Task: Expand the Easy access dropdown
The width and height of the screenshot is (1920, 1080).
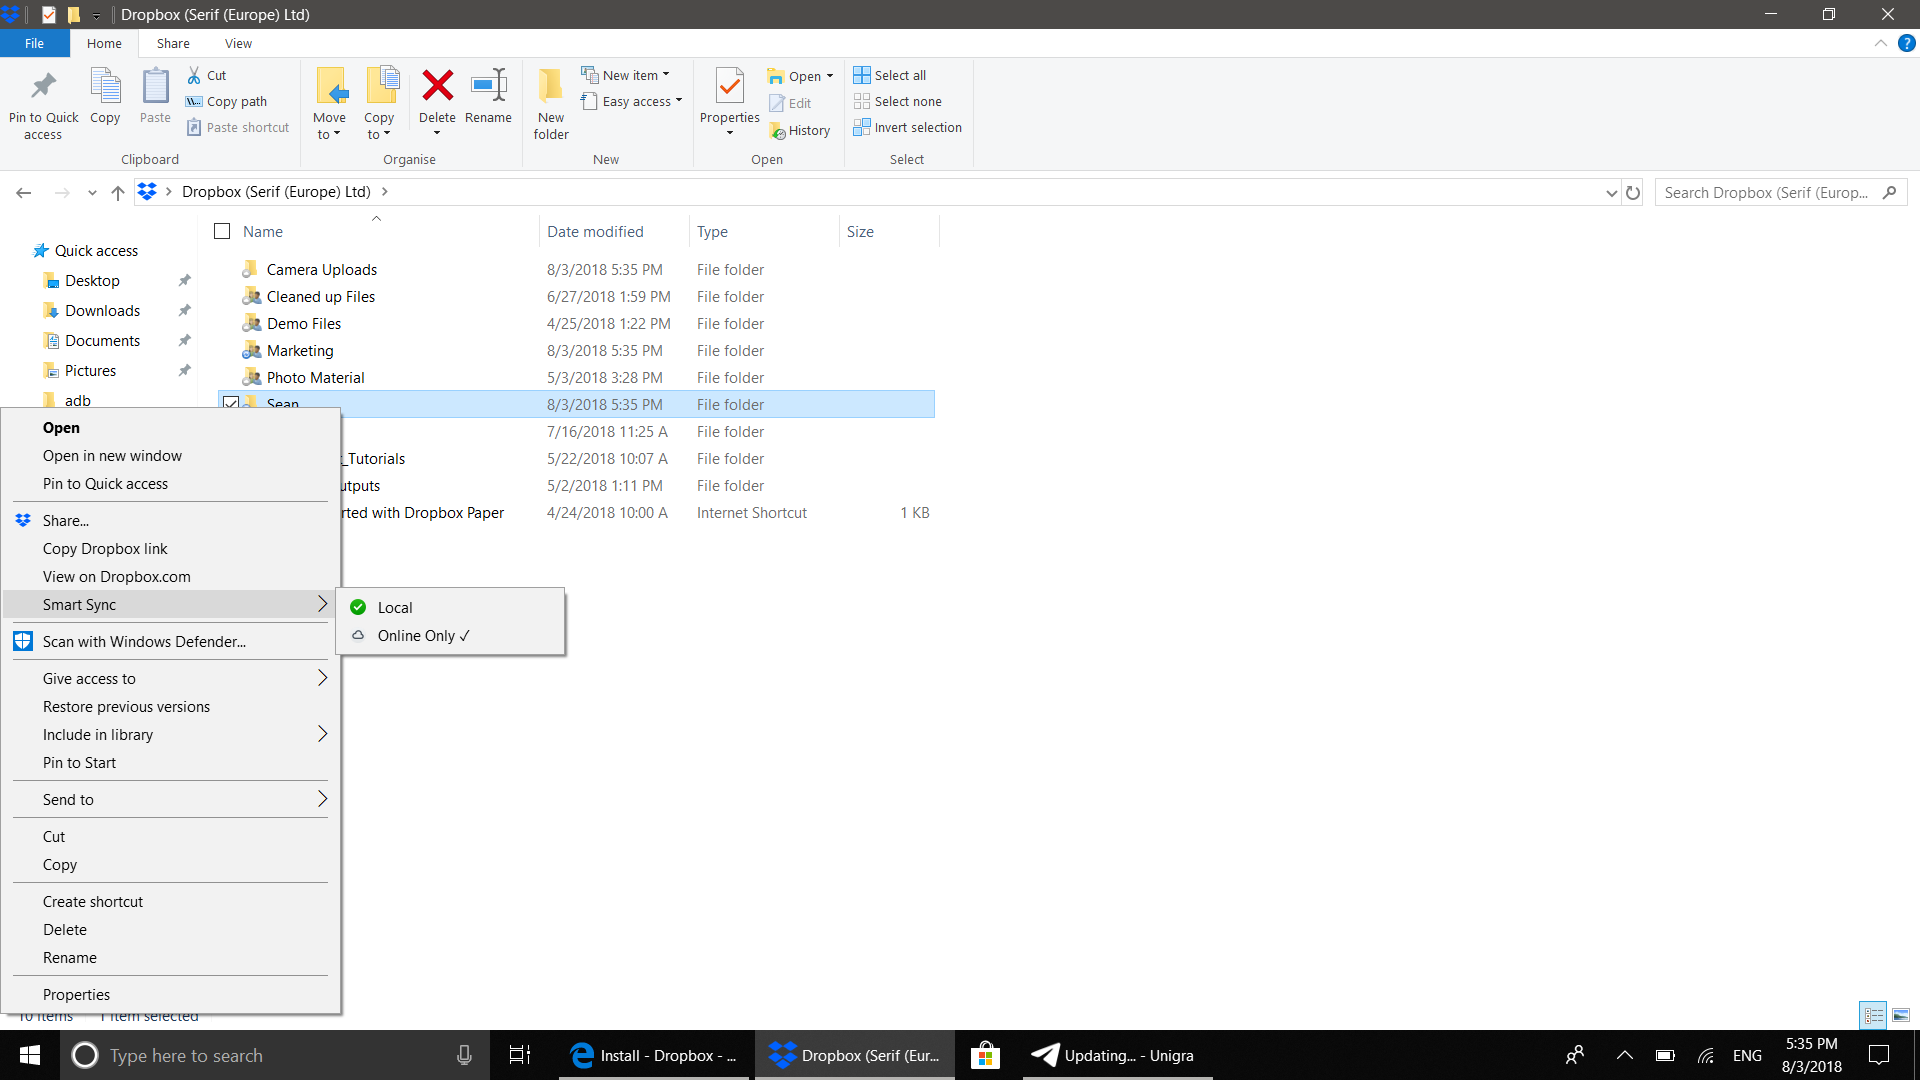Action: (x=679, y=101)
